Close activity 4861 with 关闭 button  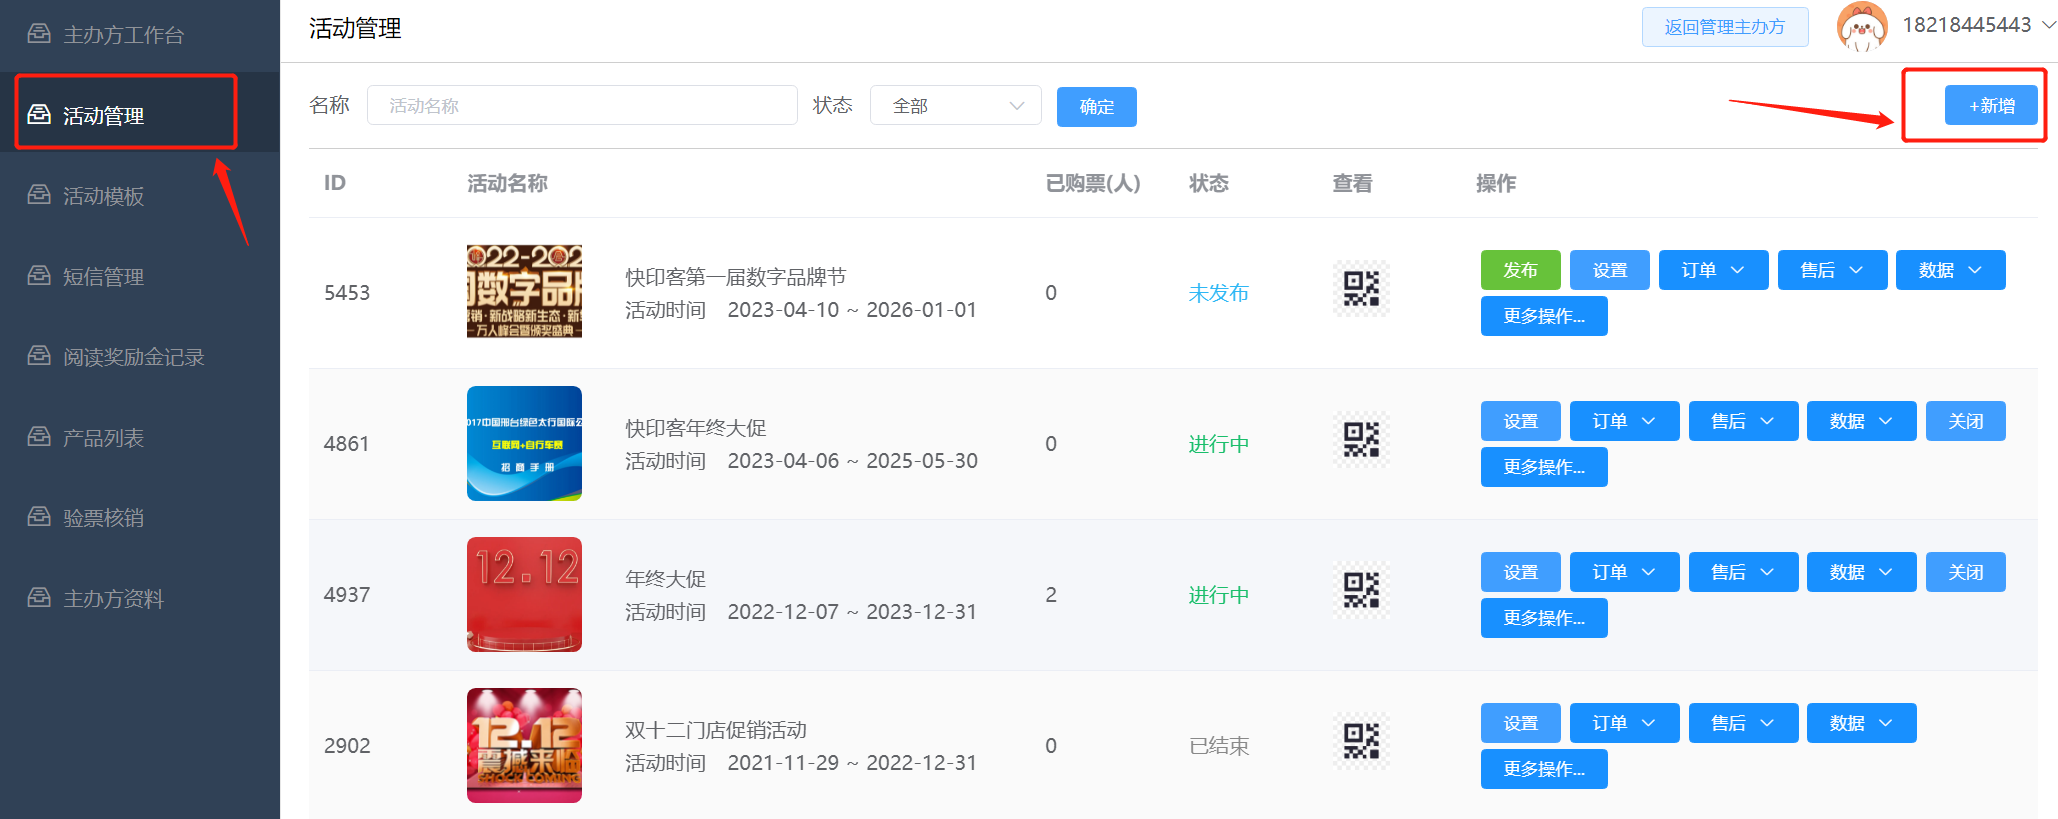(x=1964, y=421)
